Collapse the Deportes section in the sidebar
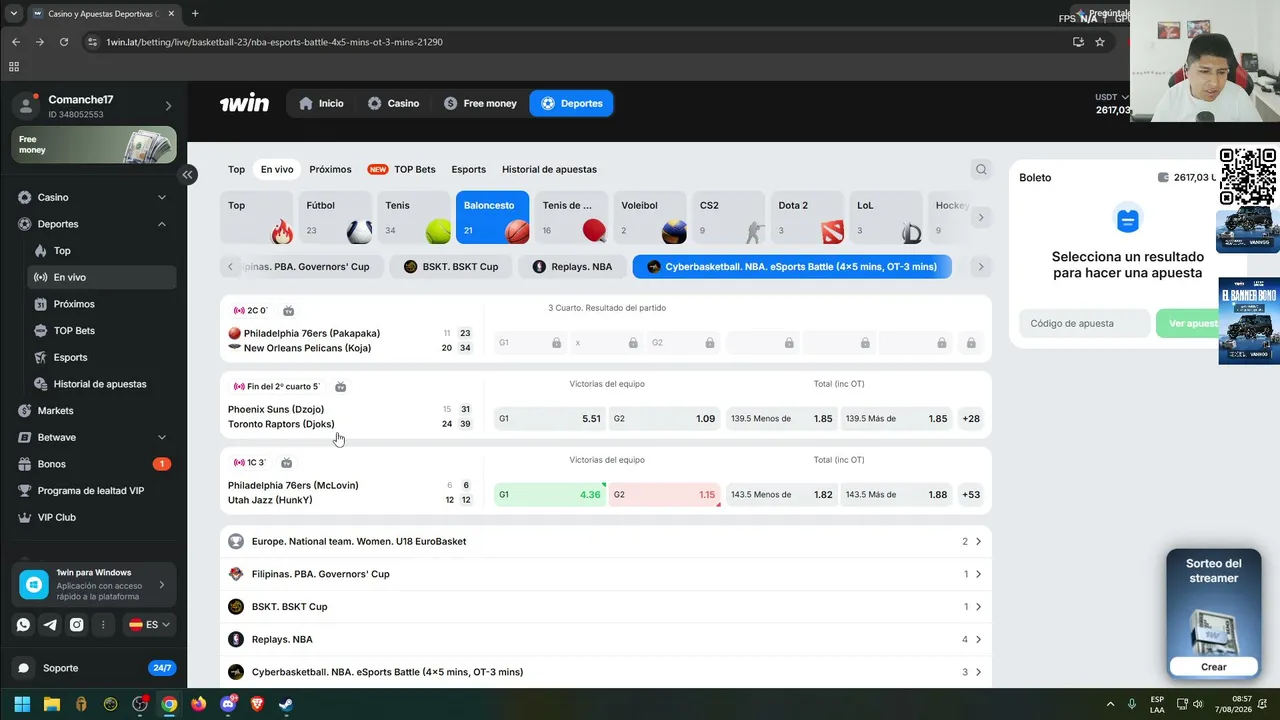 click(162, 224)
